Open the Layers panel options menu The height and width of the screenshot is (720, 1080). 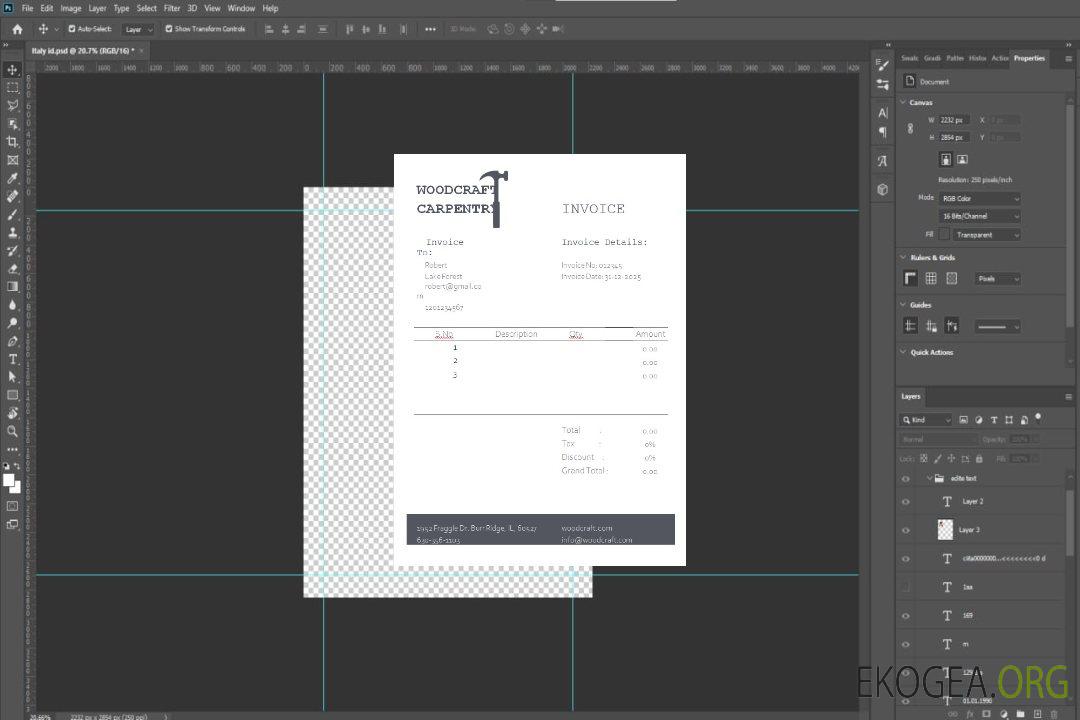pos(1068,397)
